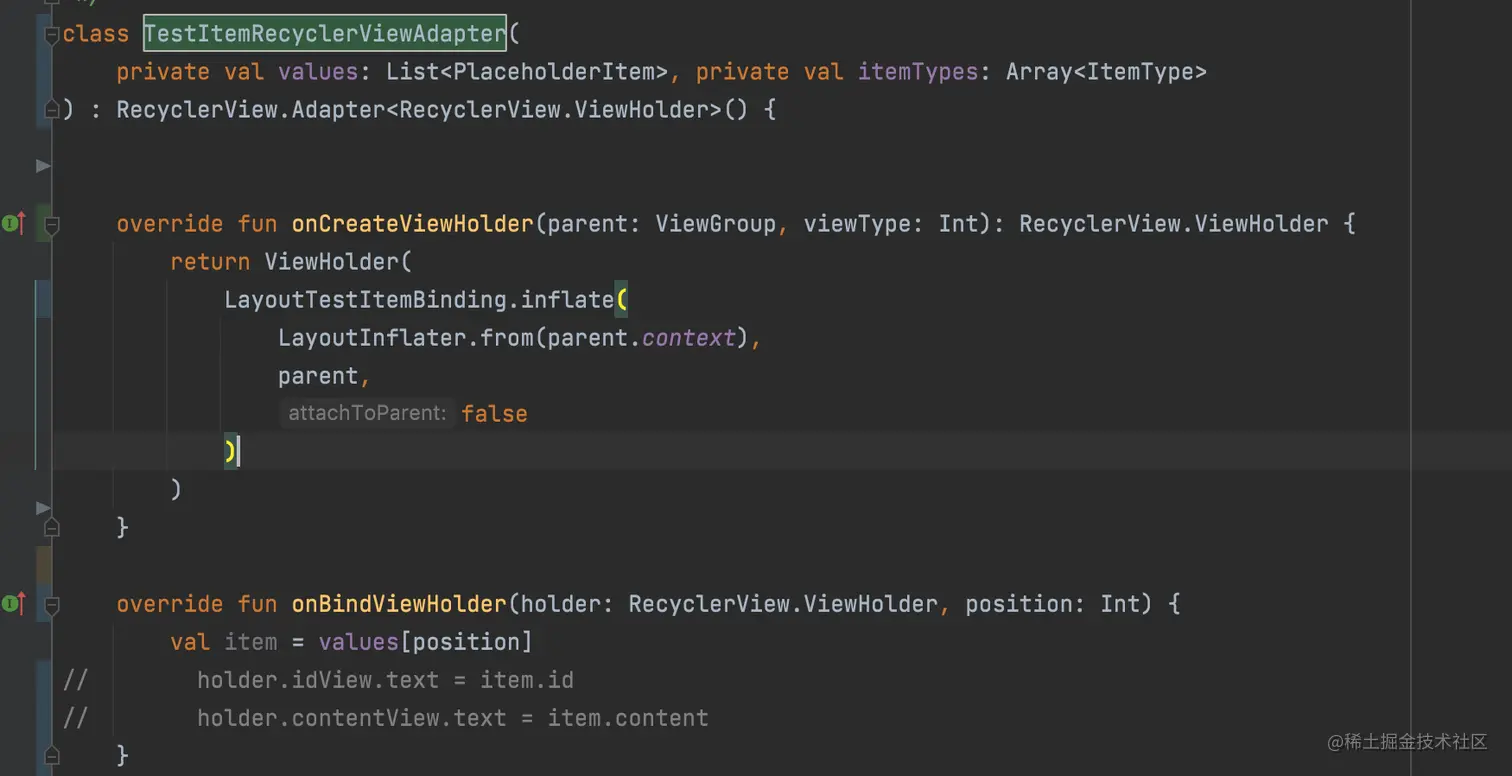Click the override gutter icon beside onBindViewHolder
This screenshot has width=1512, height=776.
(13, 603)
